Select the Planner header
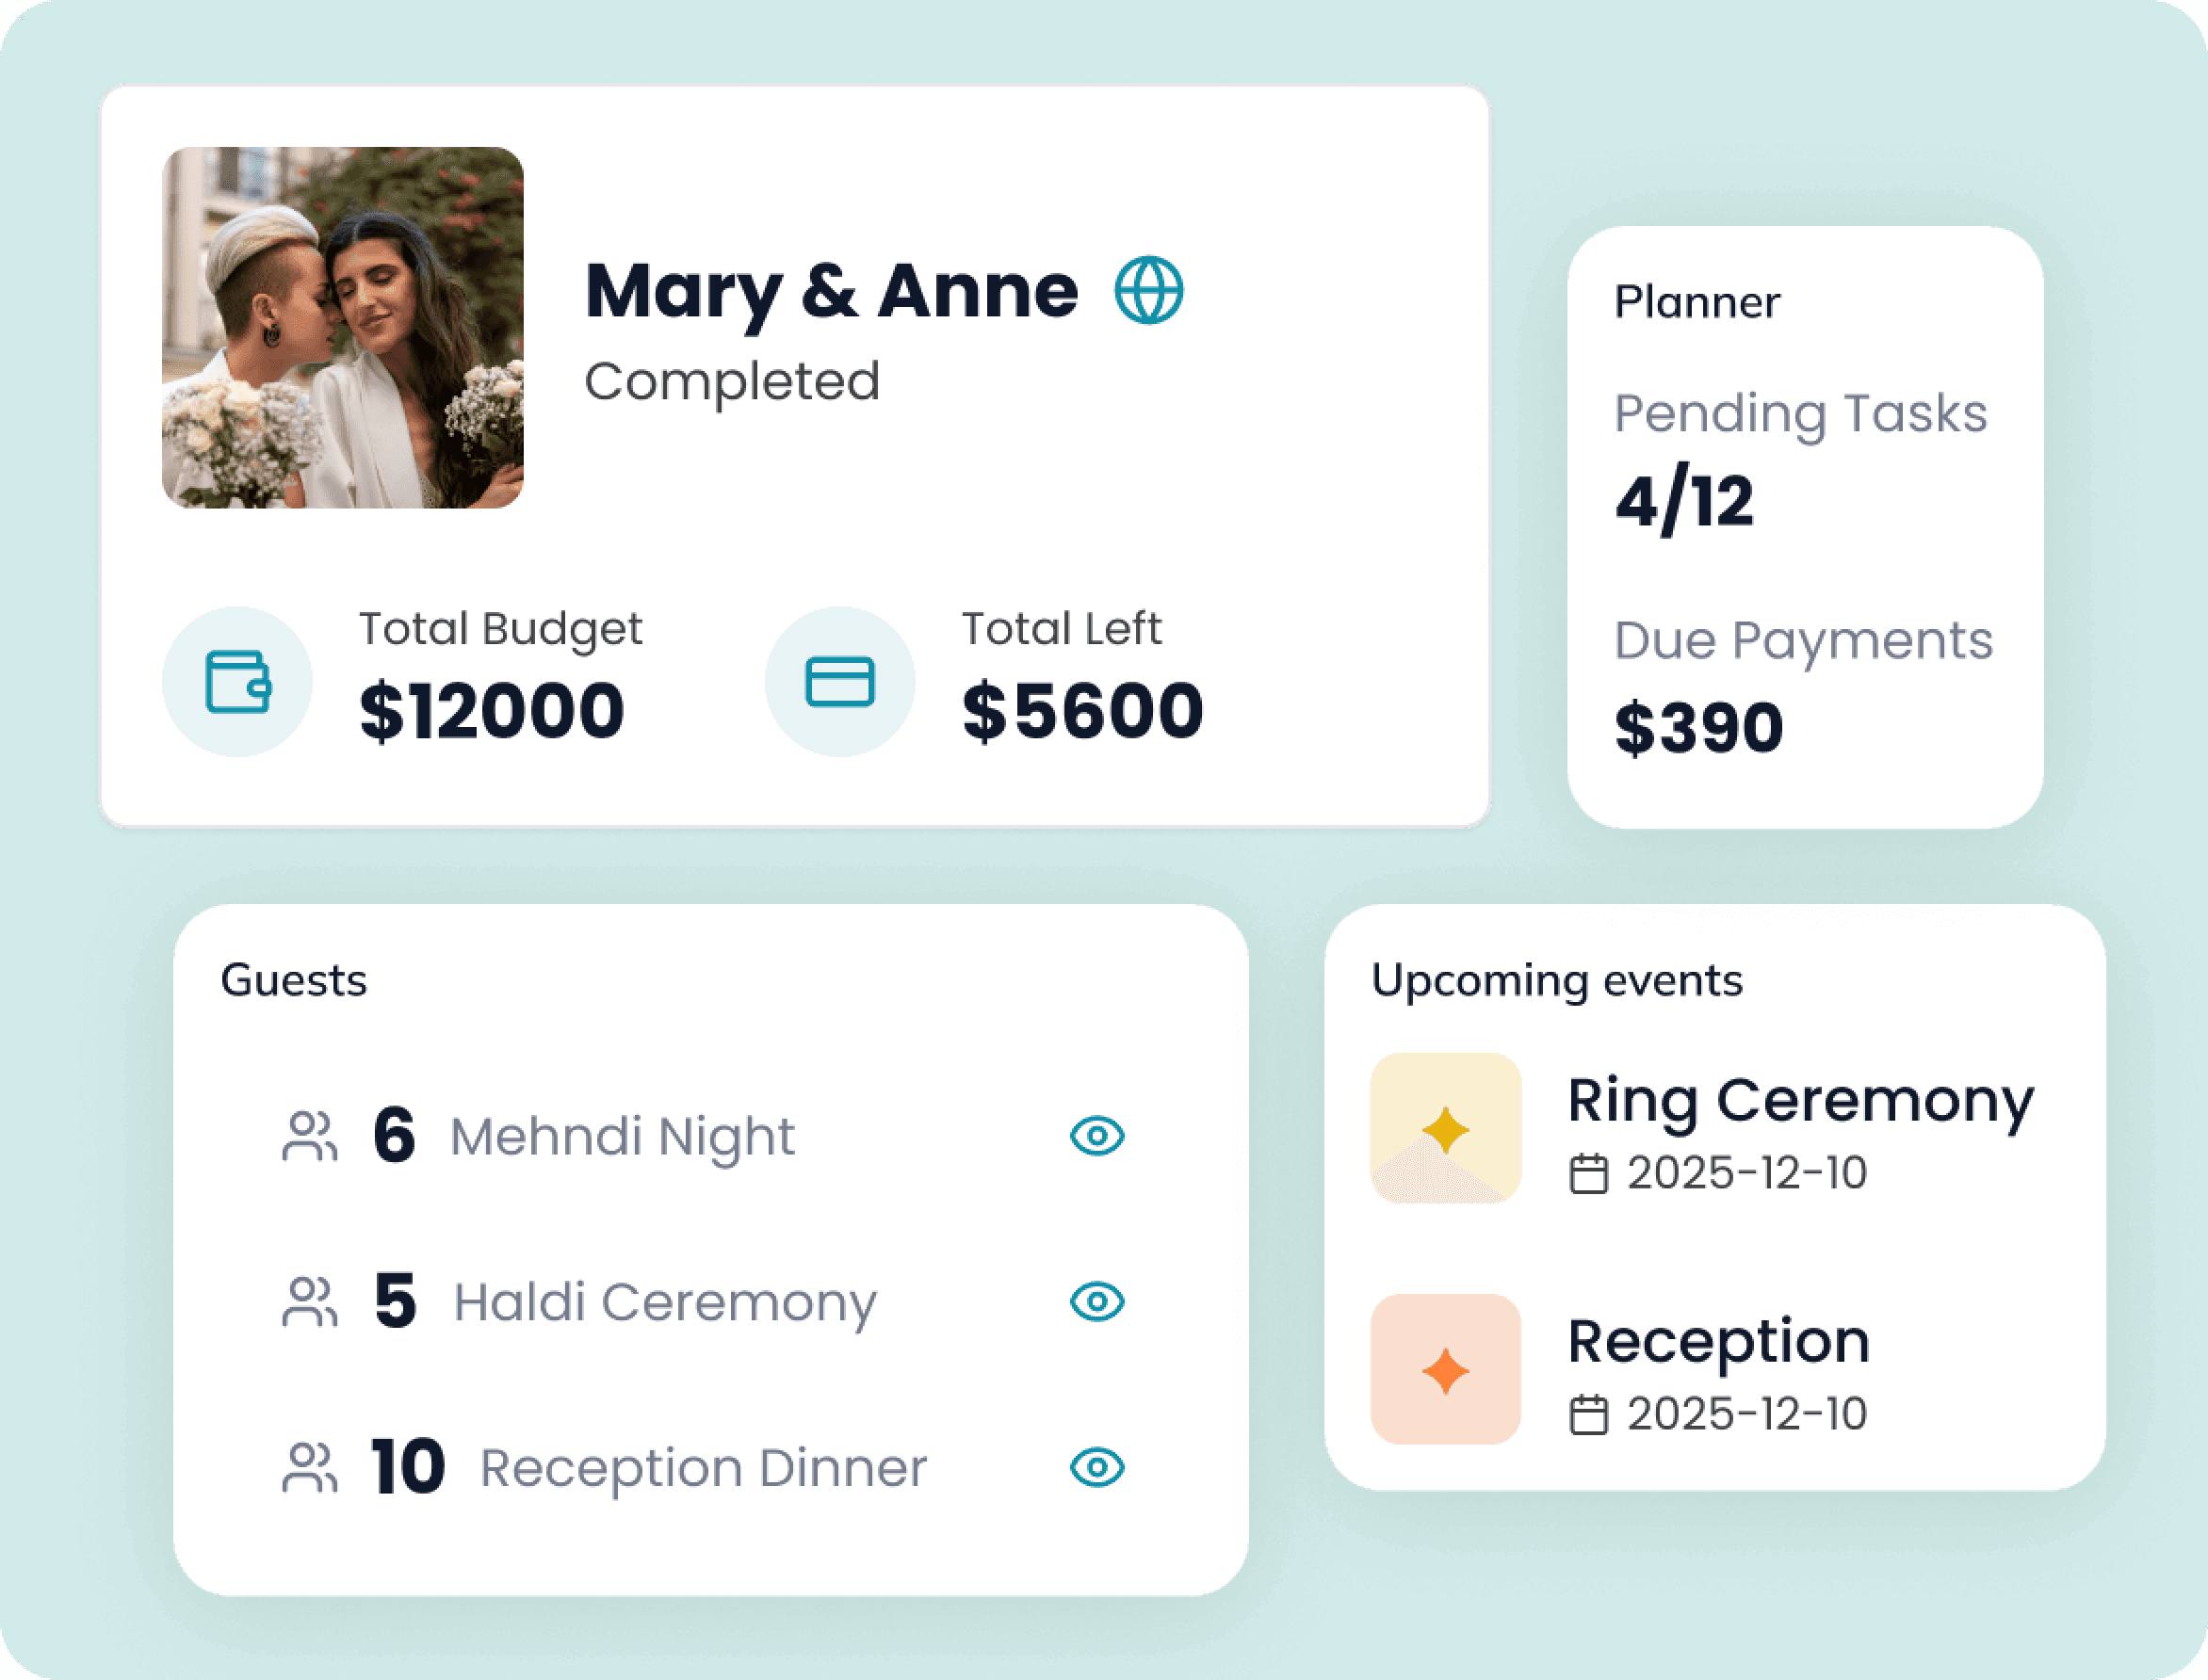This screenshot has width=2208, height=1680. pyautogui.click(x=1697, y=301)
